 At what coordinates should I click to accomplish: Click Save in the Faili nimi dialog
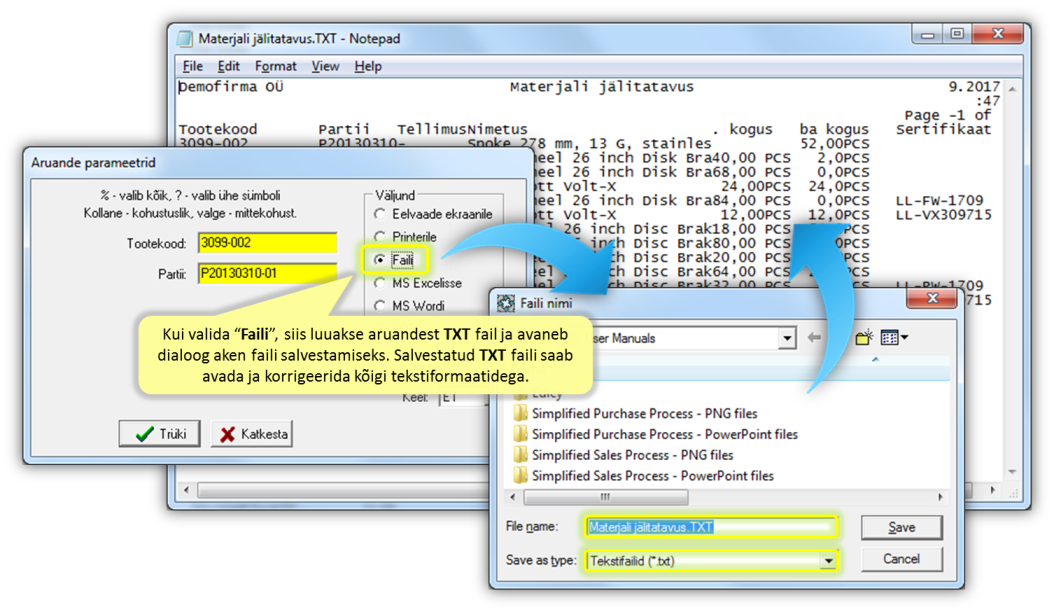point(901,527)
